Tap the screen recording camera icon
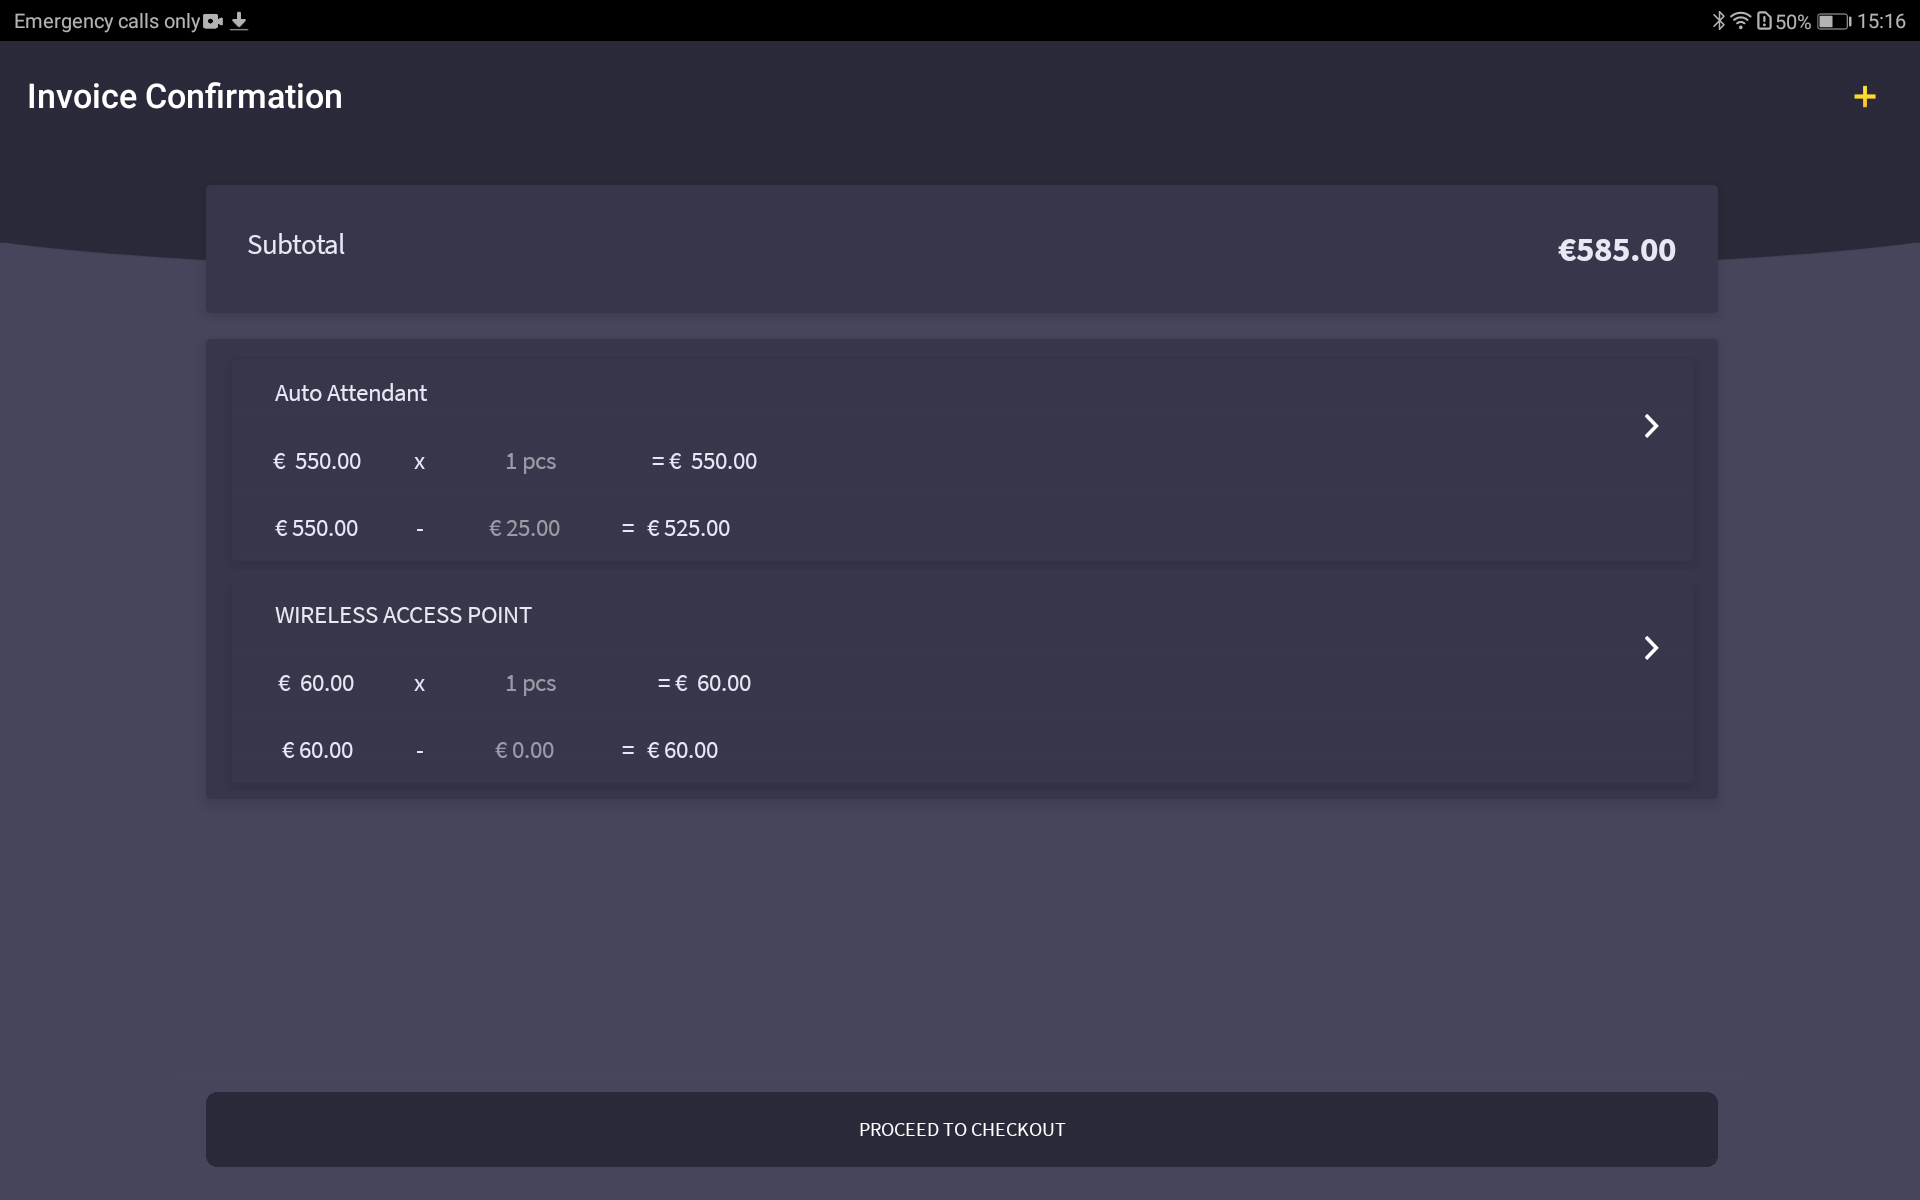This screenshot has width=1920, height=1200. (213, 21)
